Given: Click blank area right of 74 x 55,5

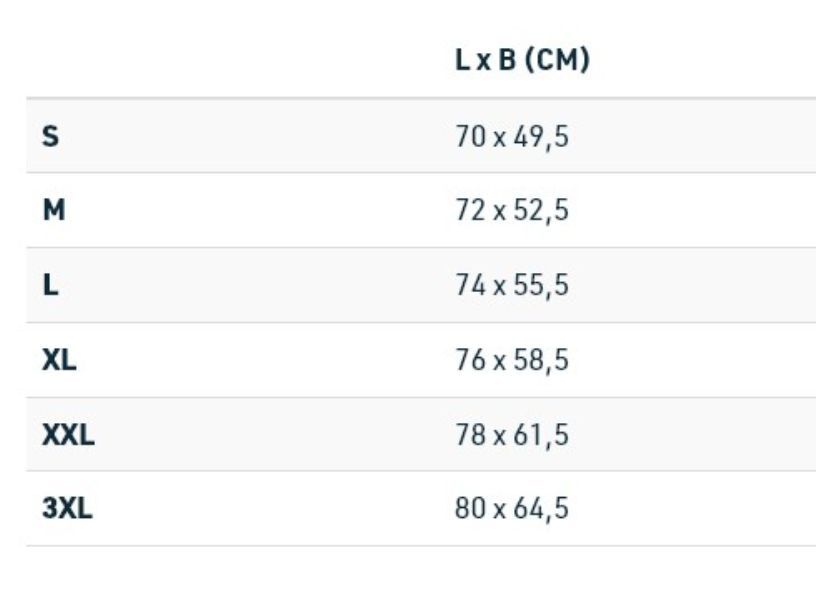Looking at the screenshot, I should coord(692,285).
